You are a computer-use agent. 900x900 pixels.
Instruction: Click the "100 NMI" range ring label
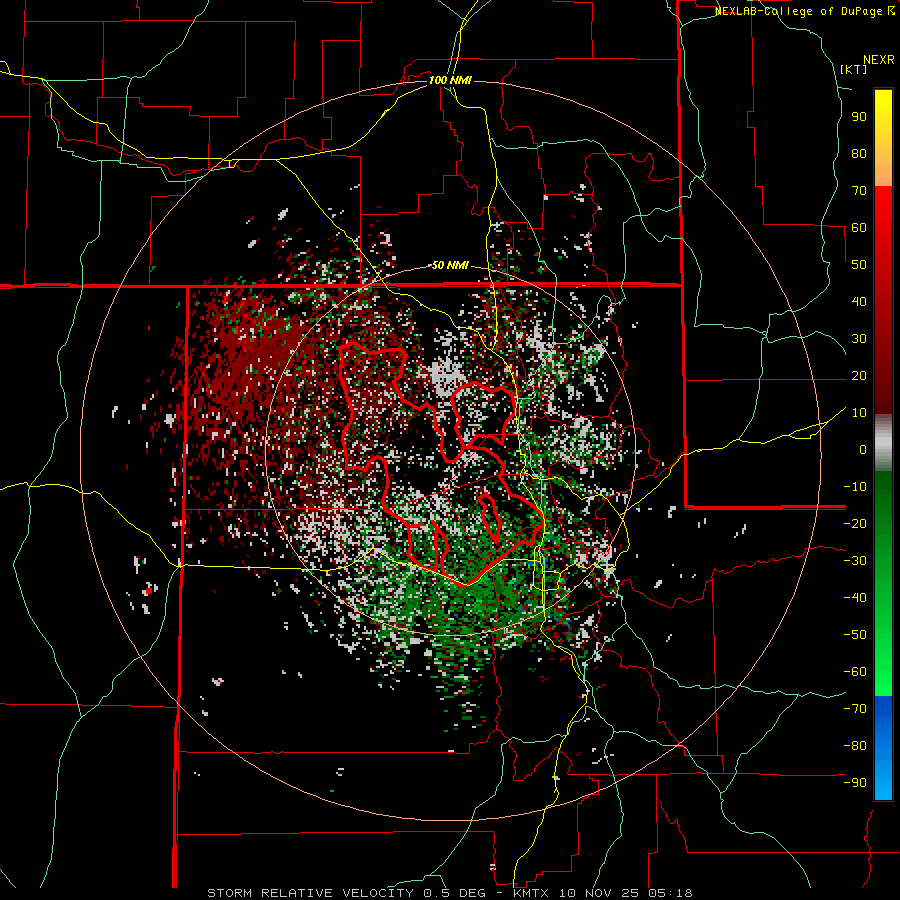450,80
